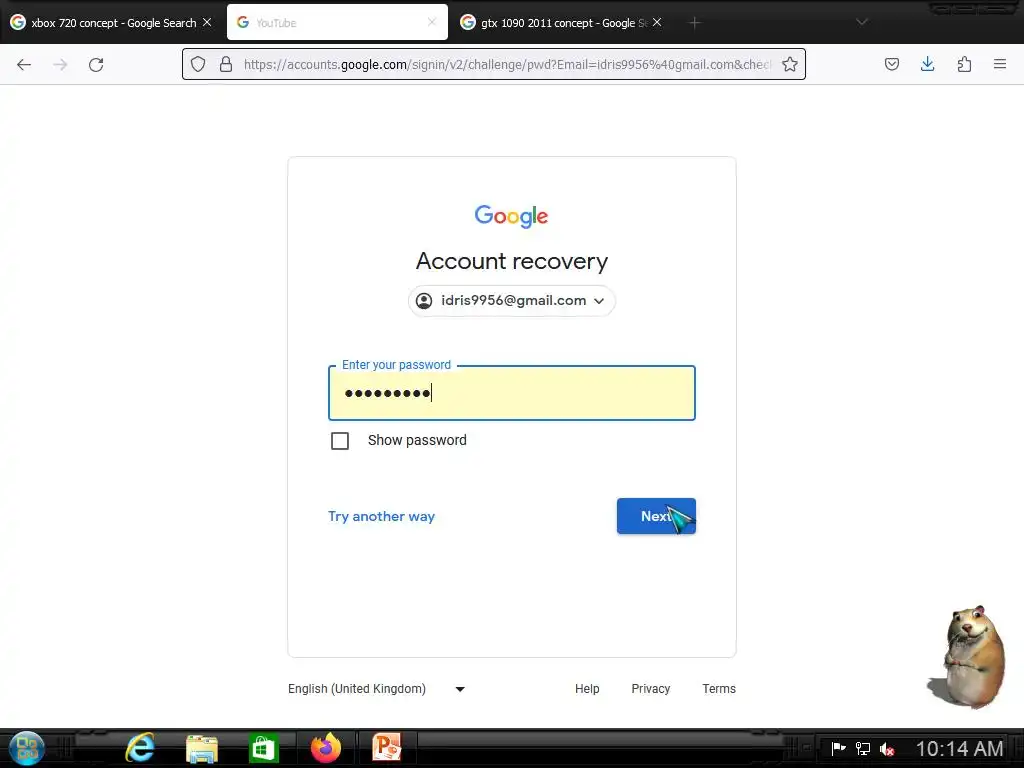
Task: Click the muted volume tray icon
Action: (887, 749)
